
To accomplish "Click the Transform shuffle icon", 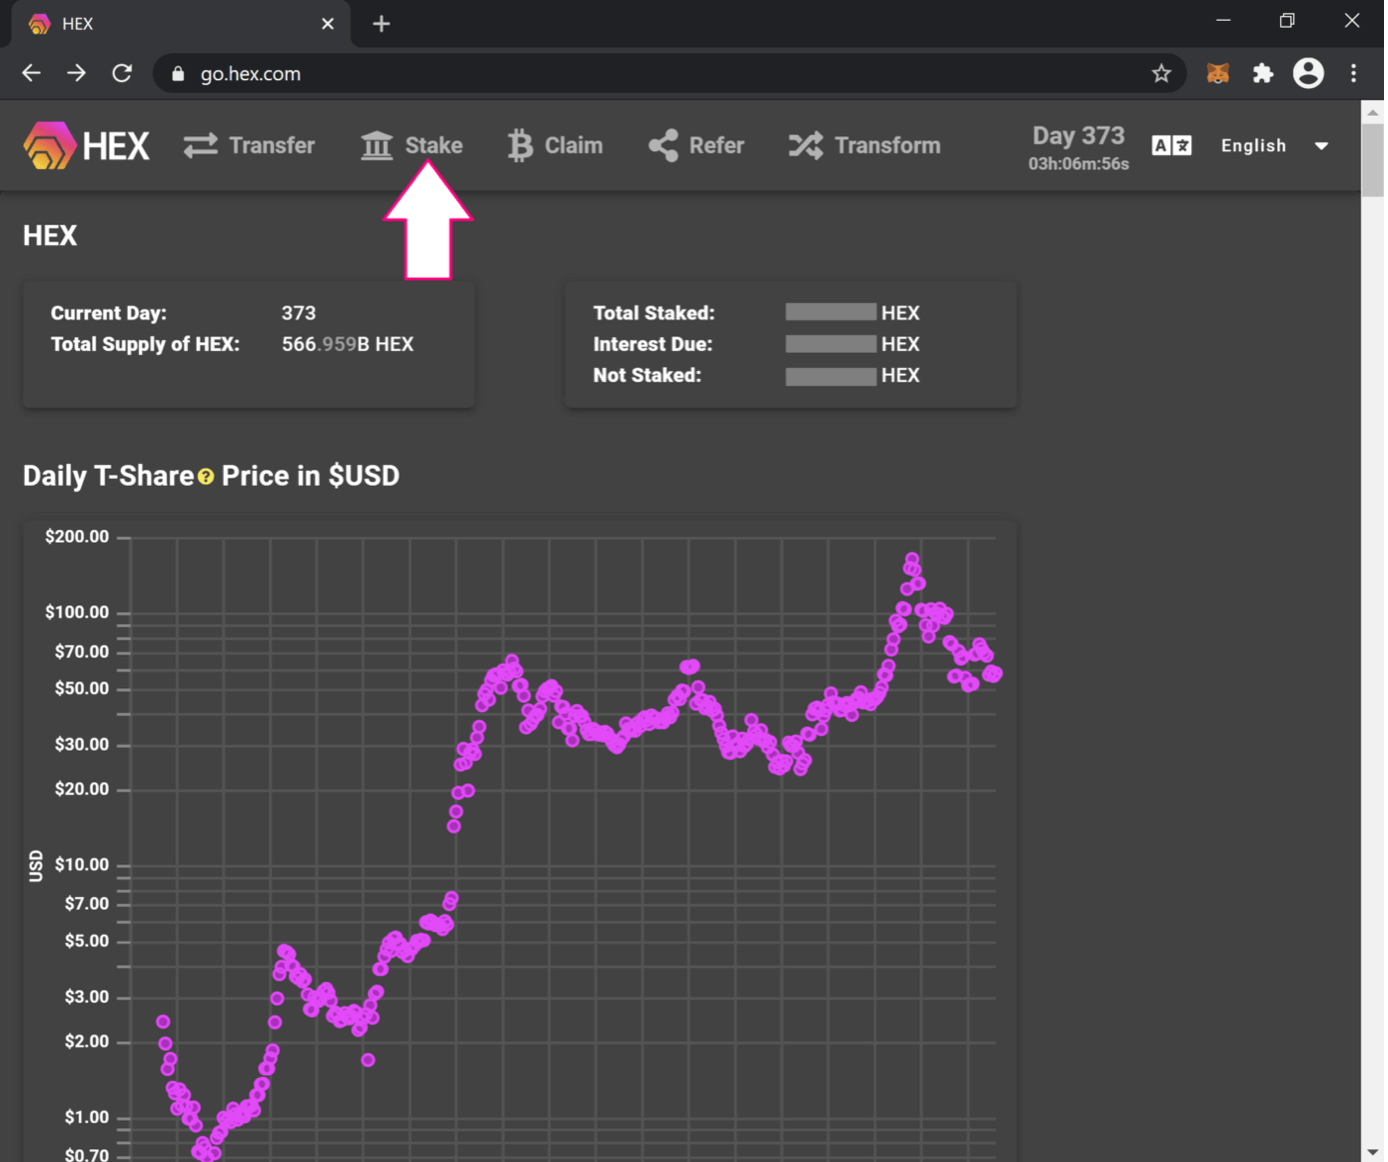I will coord(805,146).
